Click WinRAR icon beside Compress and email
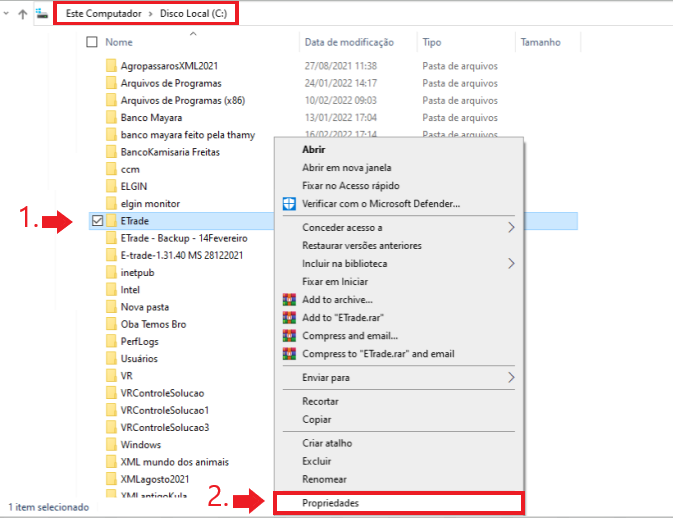The image size is (673, 518). tap(289, 335)
